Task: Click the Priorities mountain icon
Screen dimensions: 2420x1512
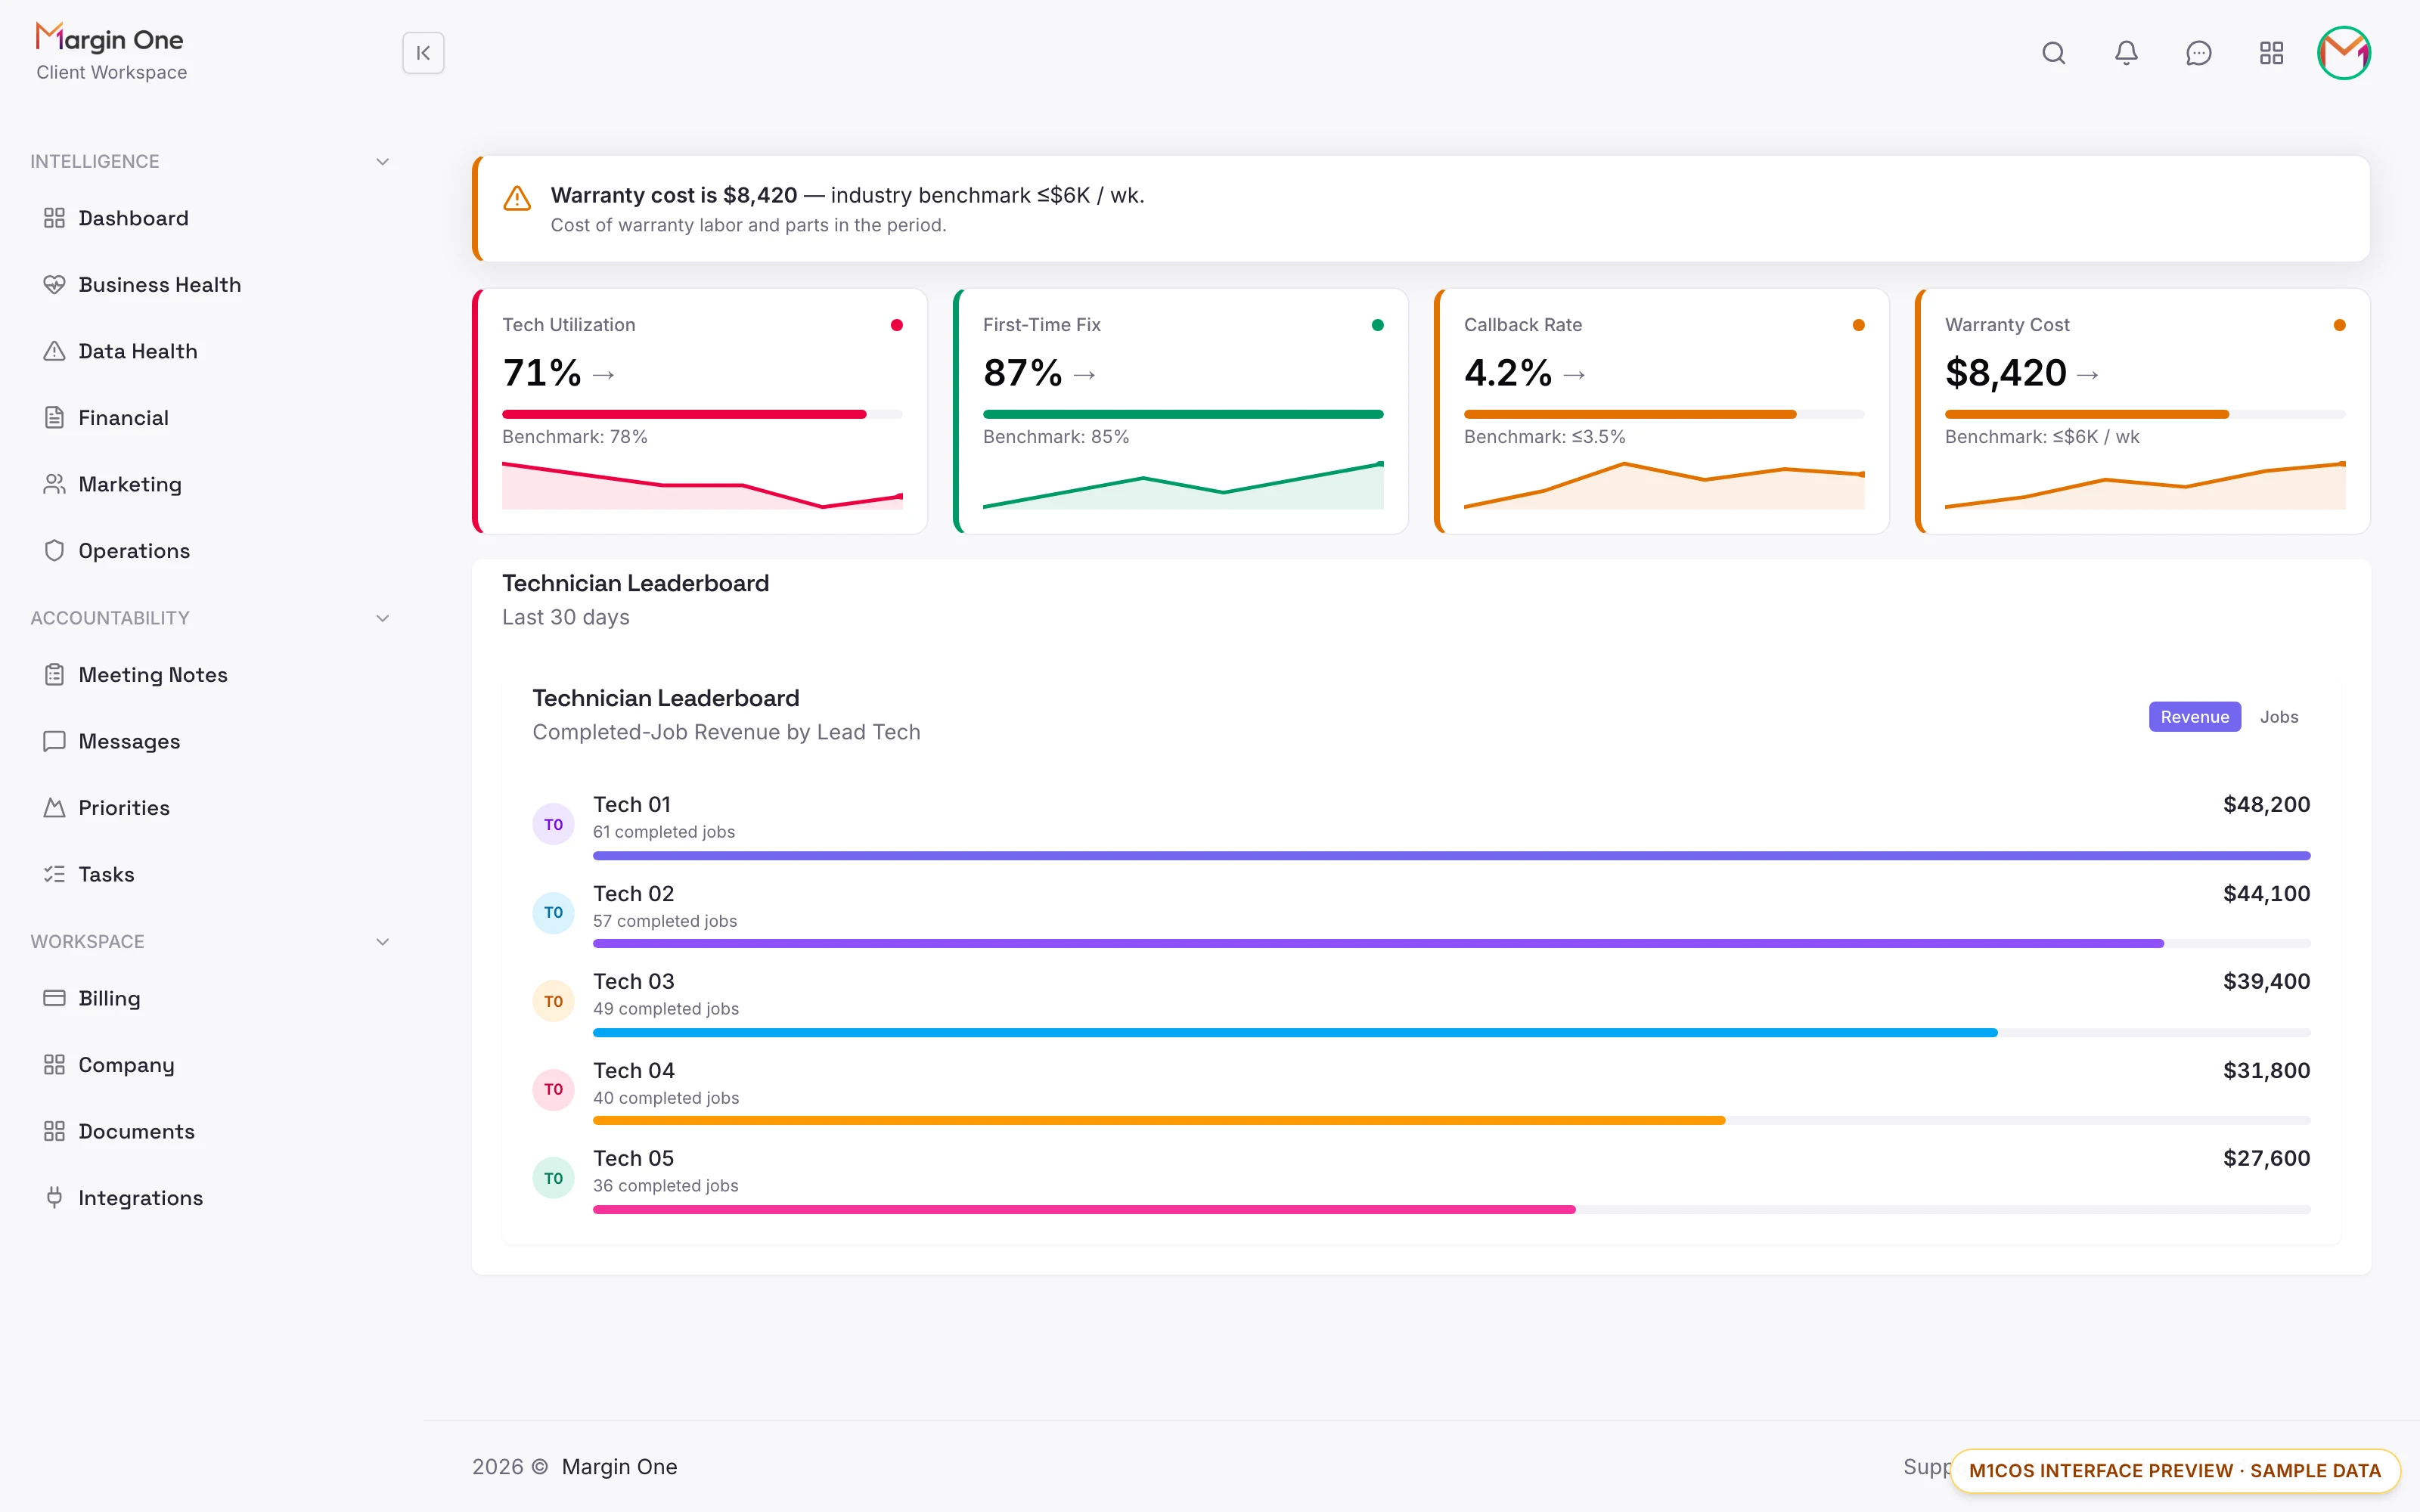Action: point(54,808)
